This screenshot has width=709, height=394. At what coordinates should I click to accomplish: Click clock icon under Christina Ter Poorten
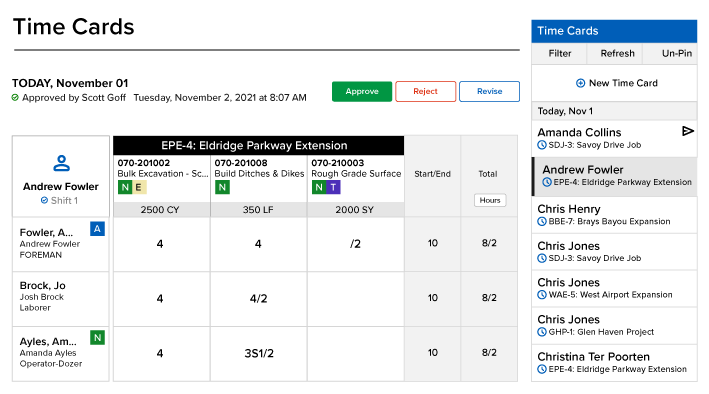[x=542, y=369]
